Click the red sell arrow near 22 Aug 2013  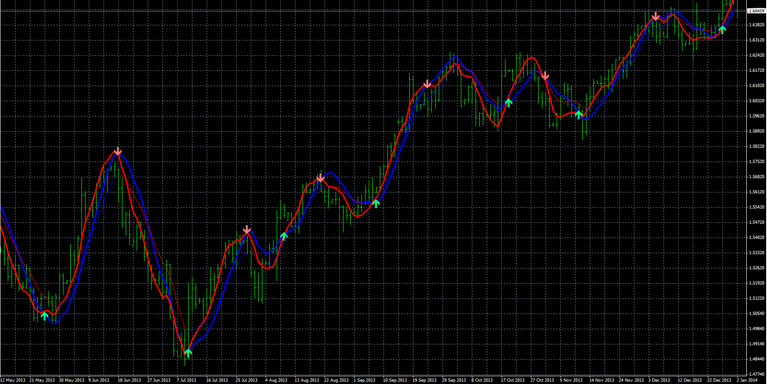[x=320, y=179]
